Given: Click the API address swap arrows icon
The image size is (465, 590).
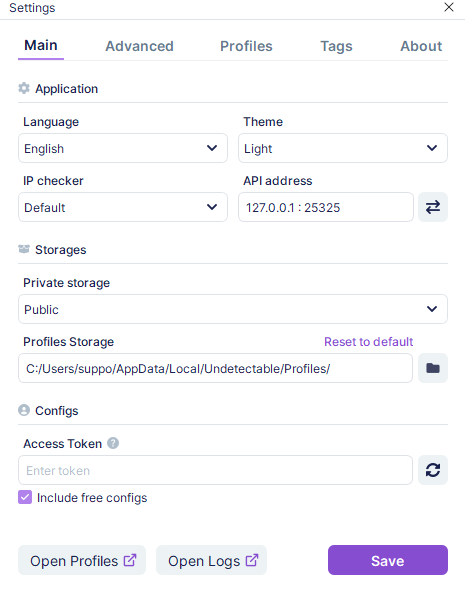Looking at the screenshot, I should (x=433, y=207).
